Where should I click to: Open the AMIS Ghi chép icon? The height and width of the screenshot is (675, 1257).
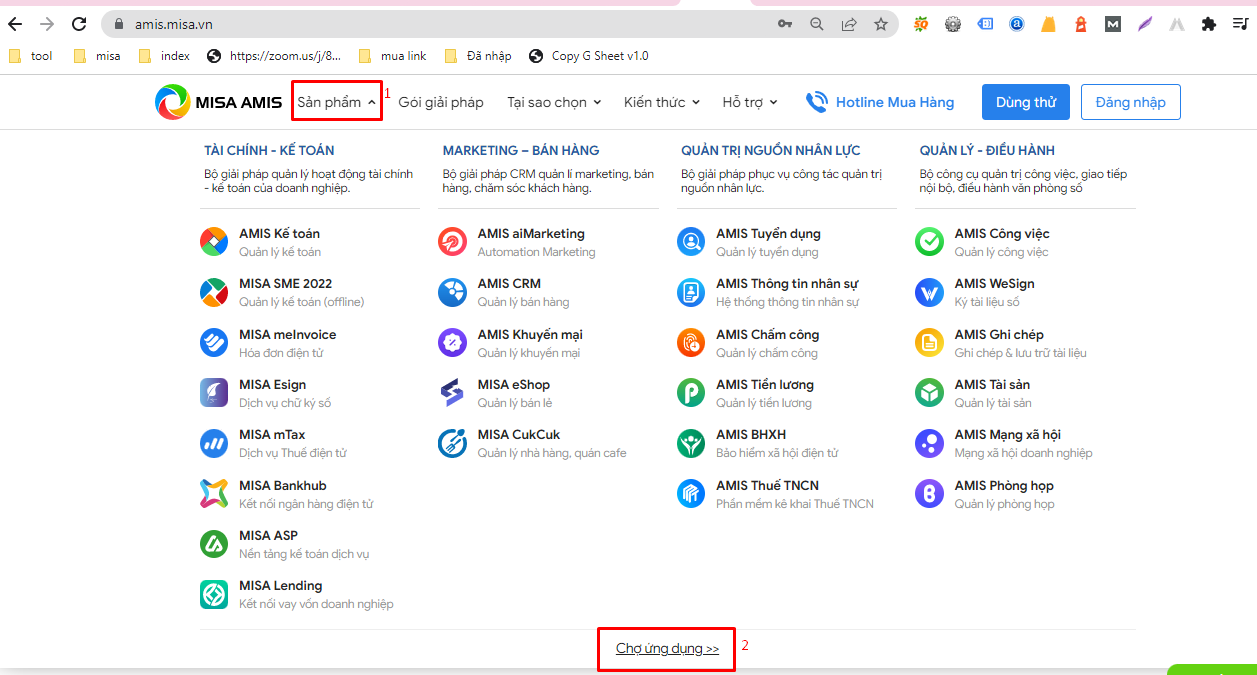[x=929, y=343]
